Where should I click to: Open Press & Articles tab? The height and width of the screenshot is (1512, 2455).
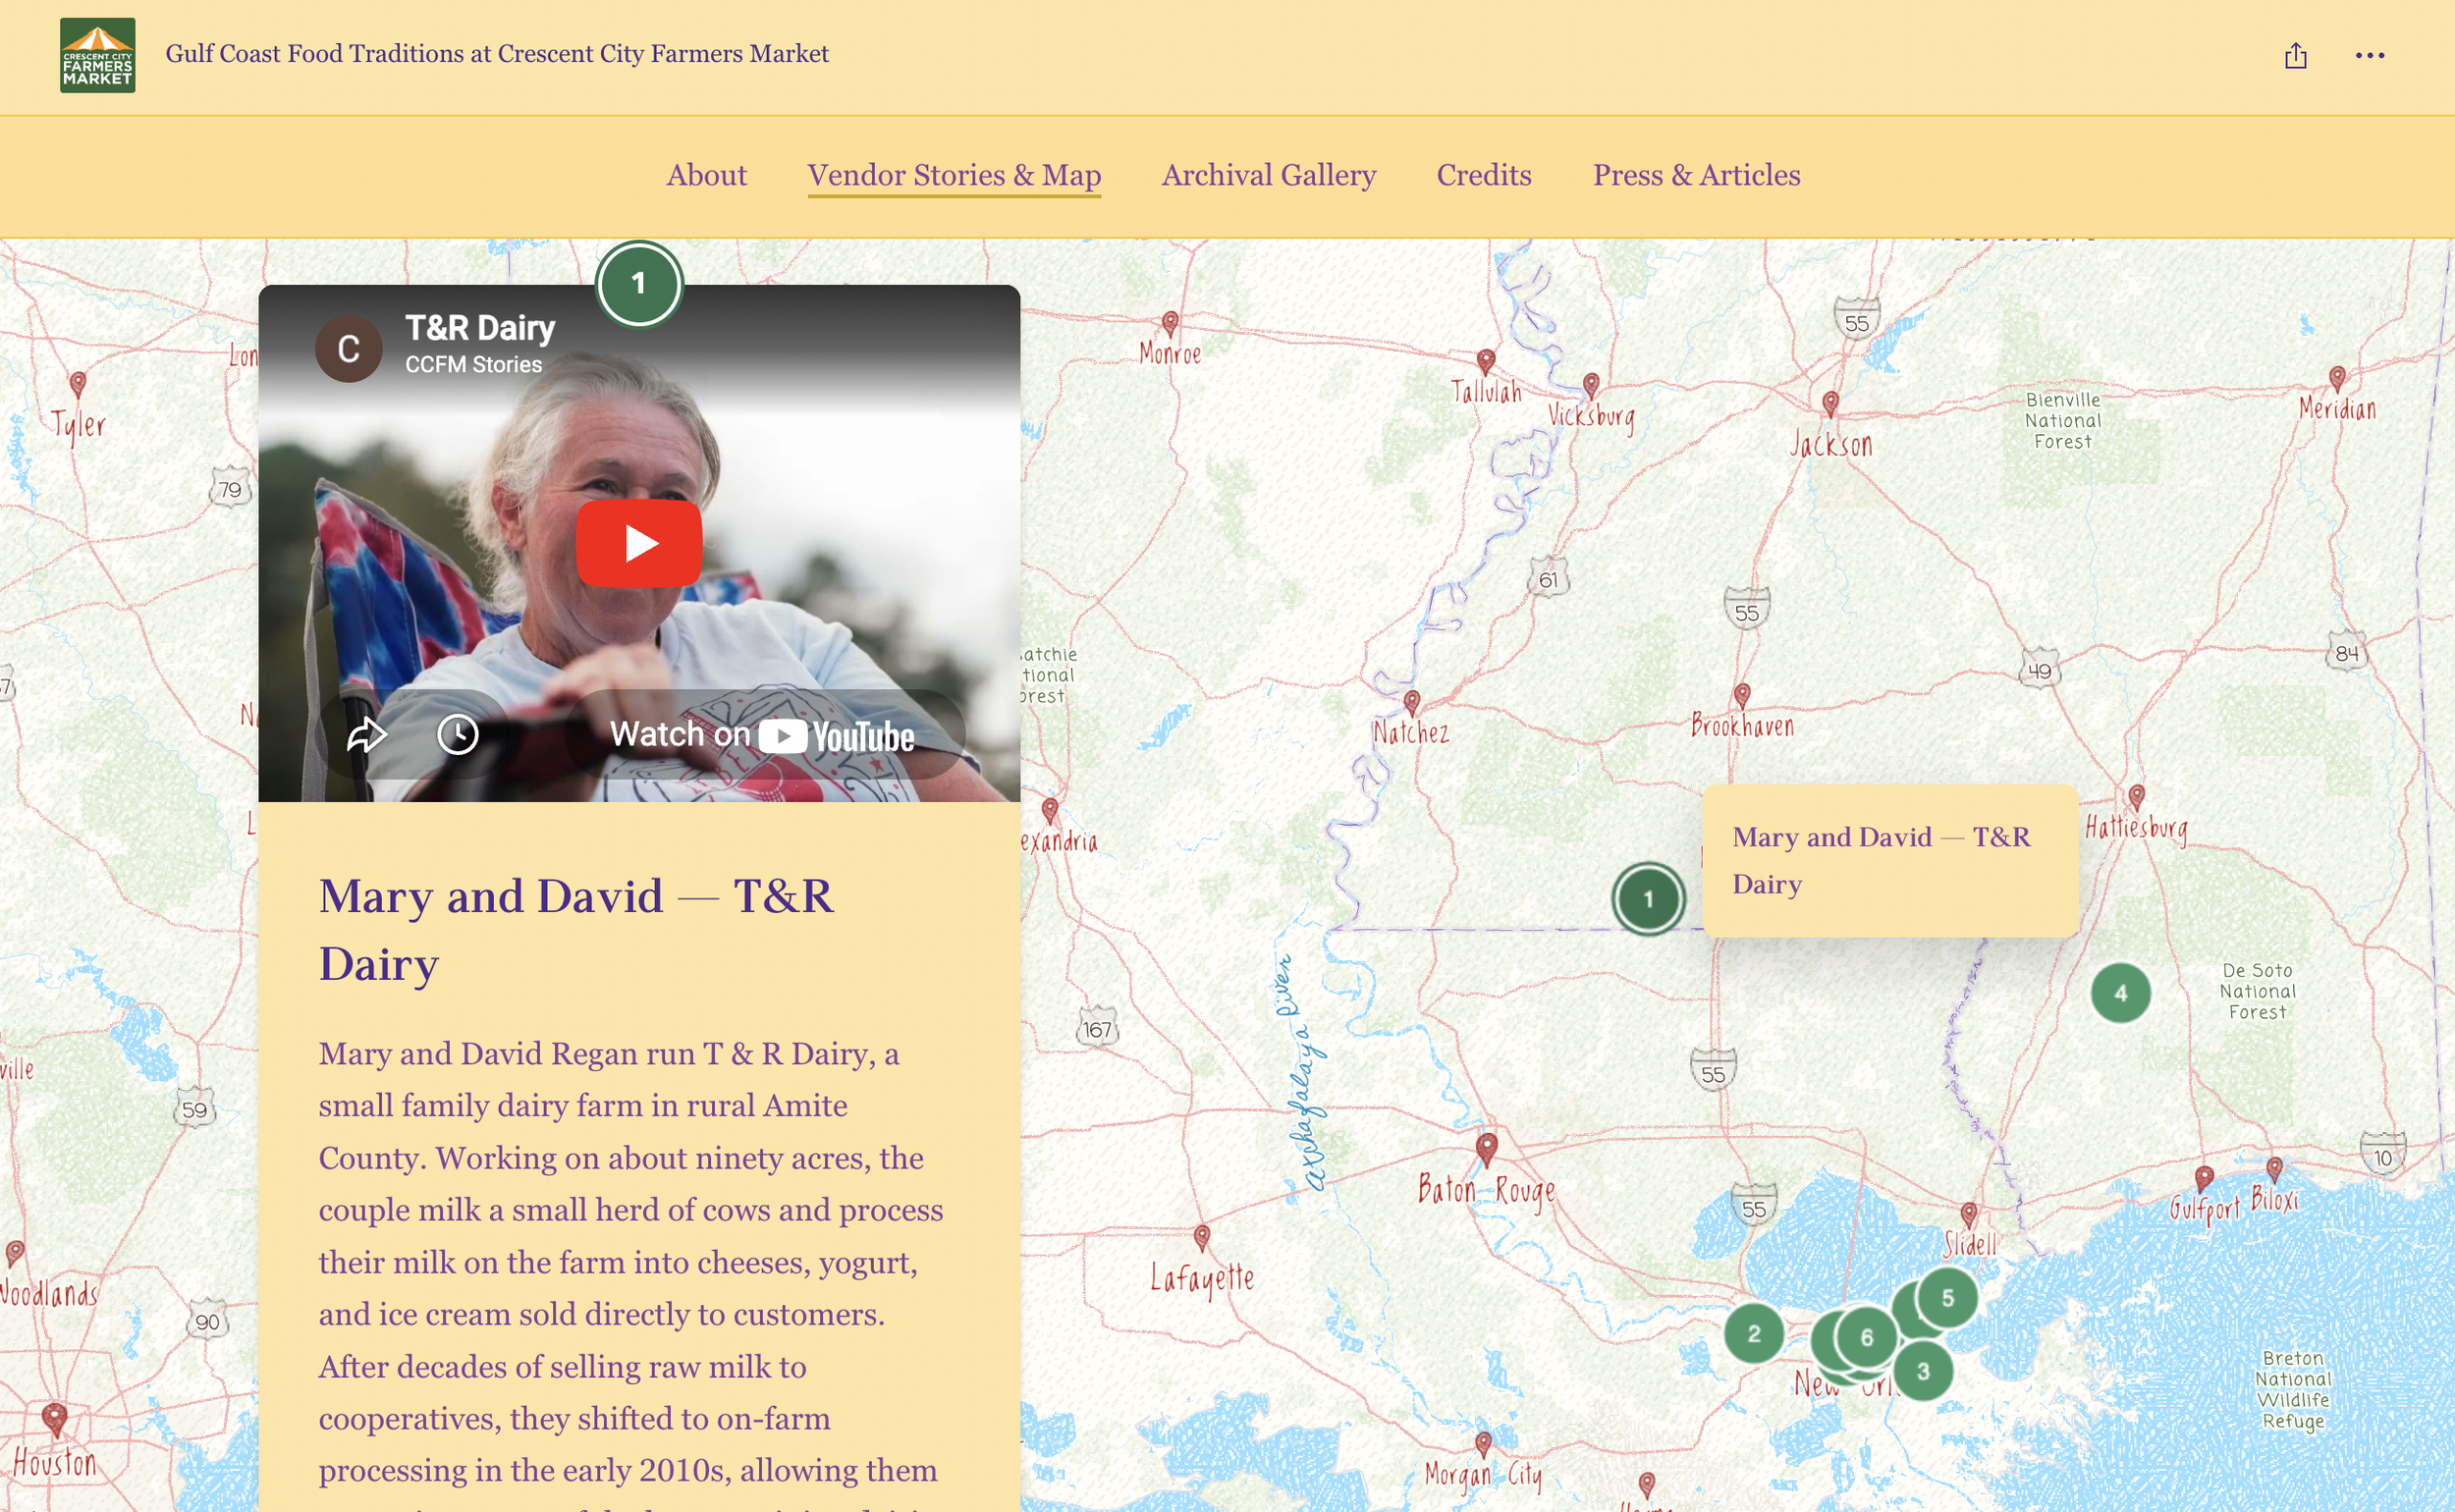point(1696,175)
